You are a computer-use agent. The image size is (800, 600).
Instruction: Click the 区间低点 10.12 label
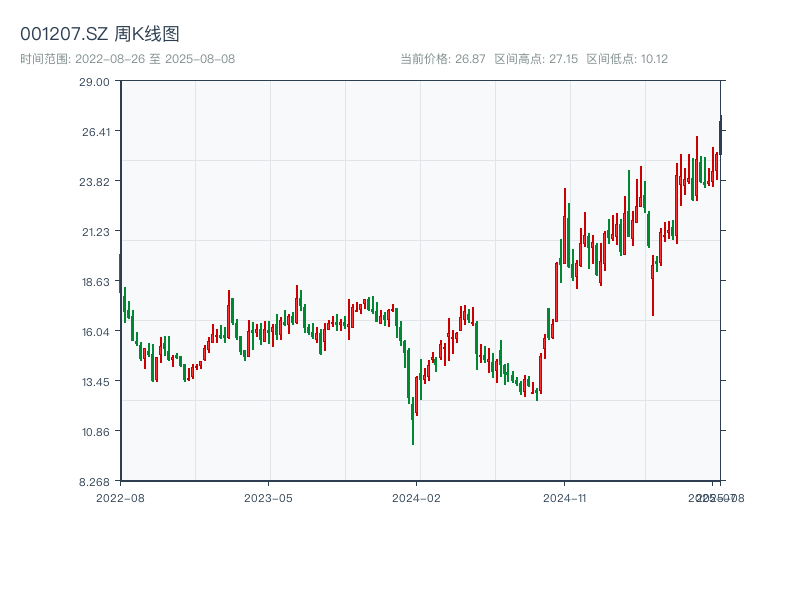[627, 59]
